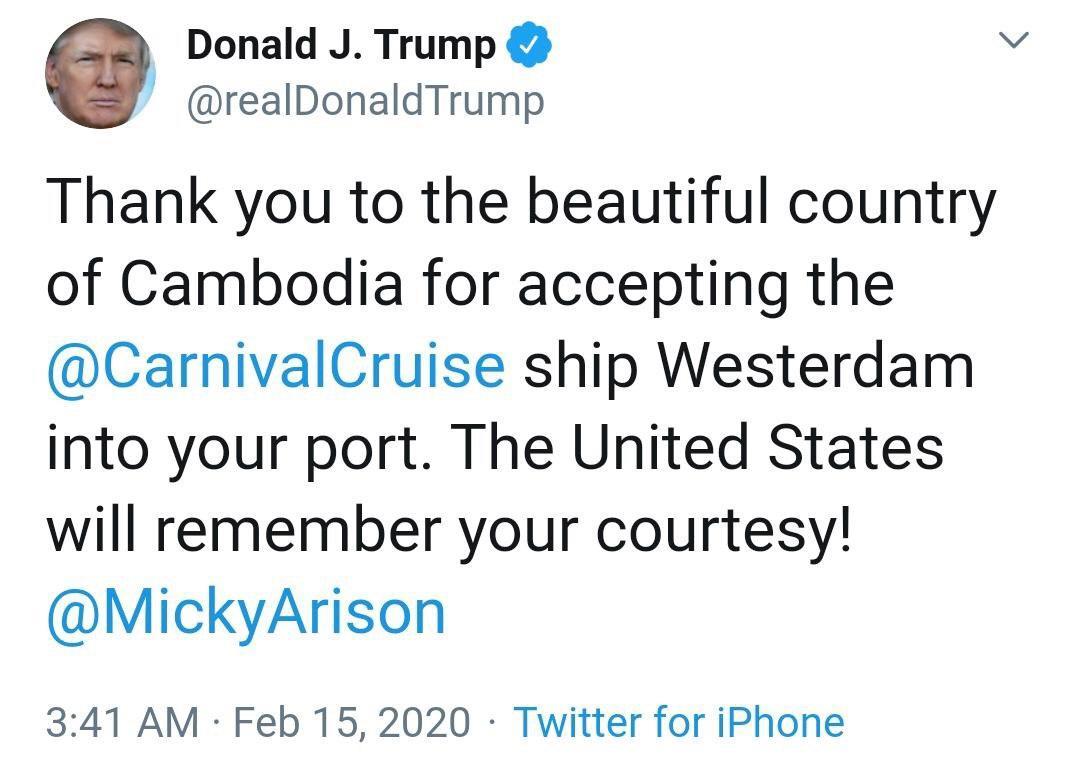Click "Thank you" at the tweet start
Screen dimensions: 1079x763
(x=169, y=203)
